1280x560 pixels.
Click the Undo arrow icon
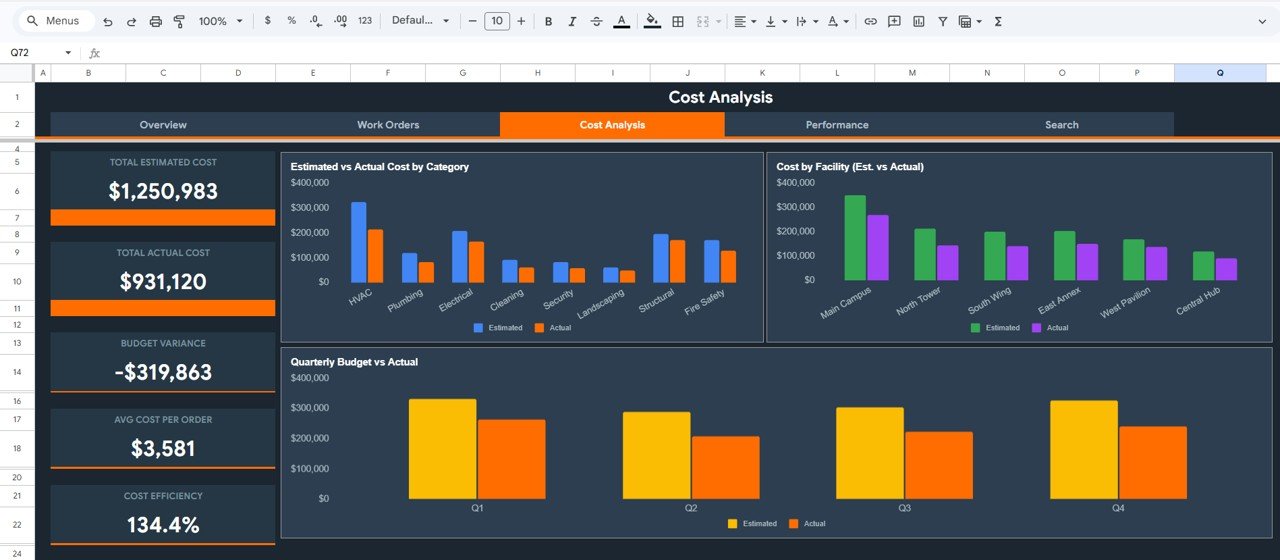click(x=108, y=21)
